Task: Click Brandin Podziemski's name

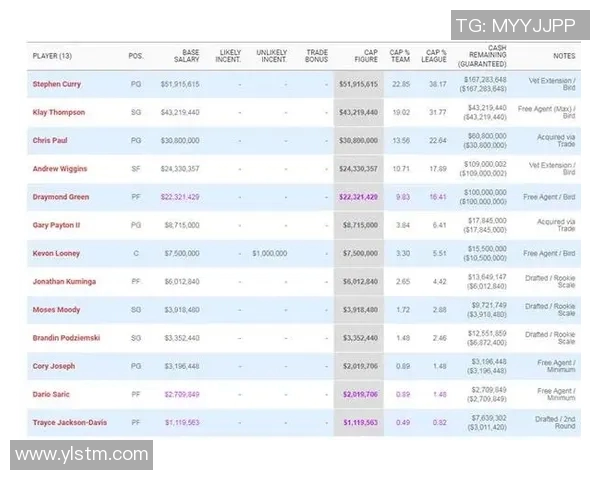Action: pos(67,338)
